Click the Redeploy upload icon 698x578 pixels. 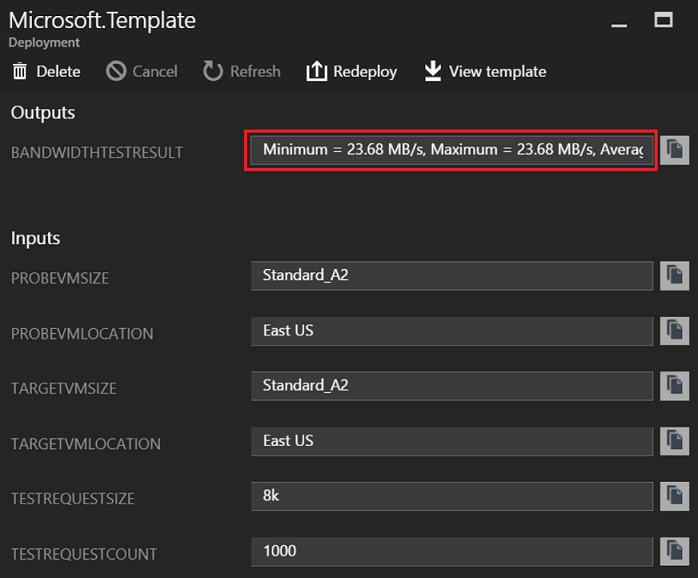tap(317, 71)
